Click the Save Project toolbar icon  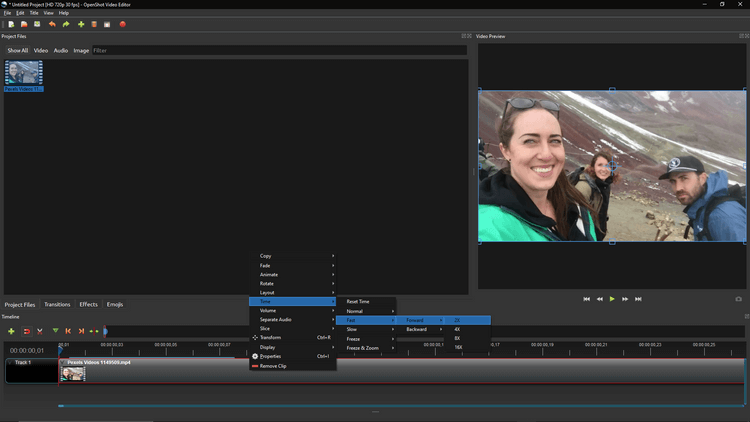point(37,24)
